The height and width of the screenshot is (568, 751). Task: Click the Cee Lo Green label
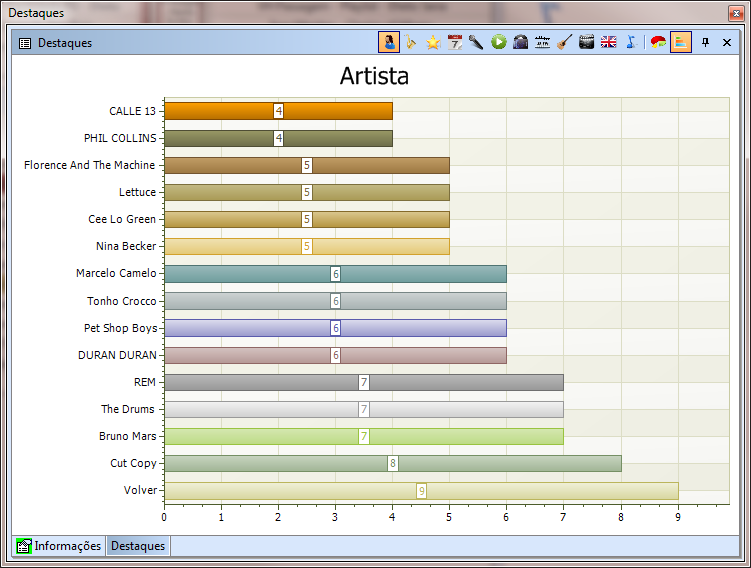tap(122, 219)
